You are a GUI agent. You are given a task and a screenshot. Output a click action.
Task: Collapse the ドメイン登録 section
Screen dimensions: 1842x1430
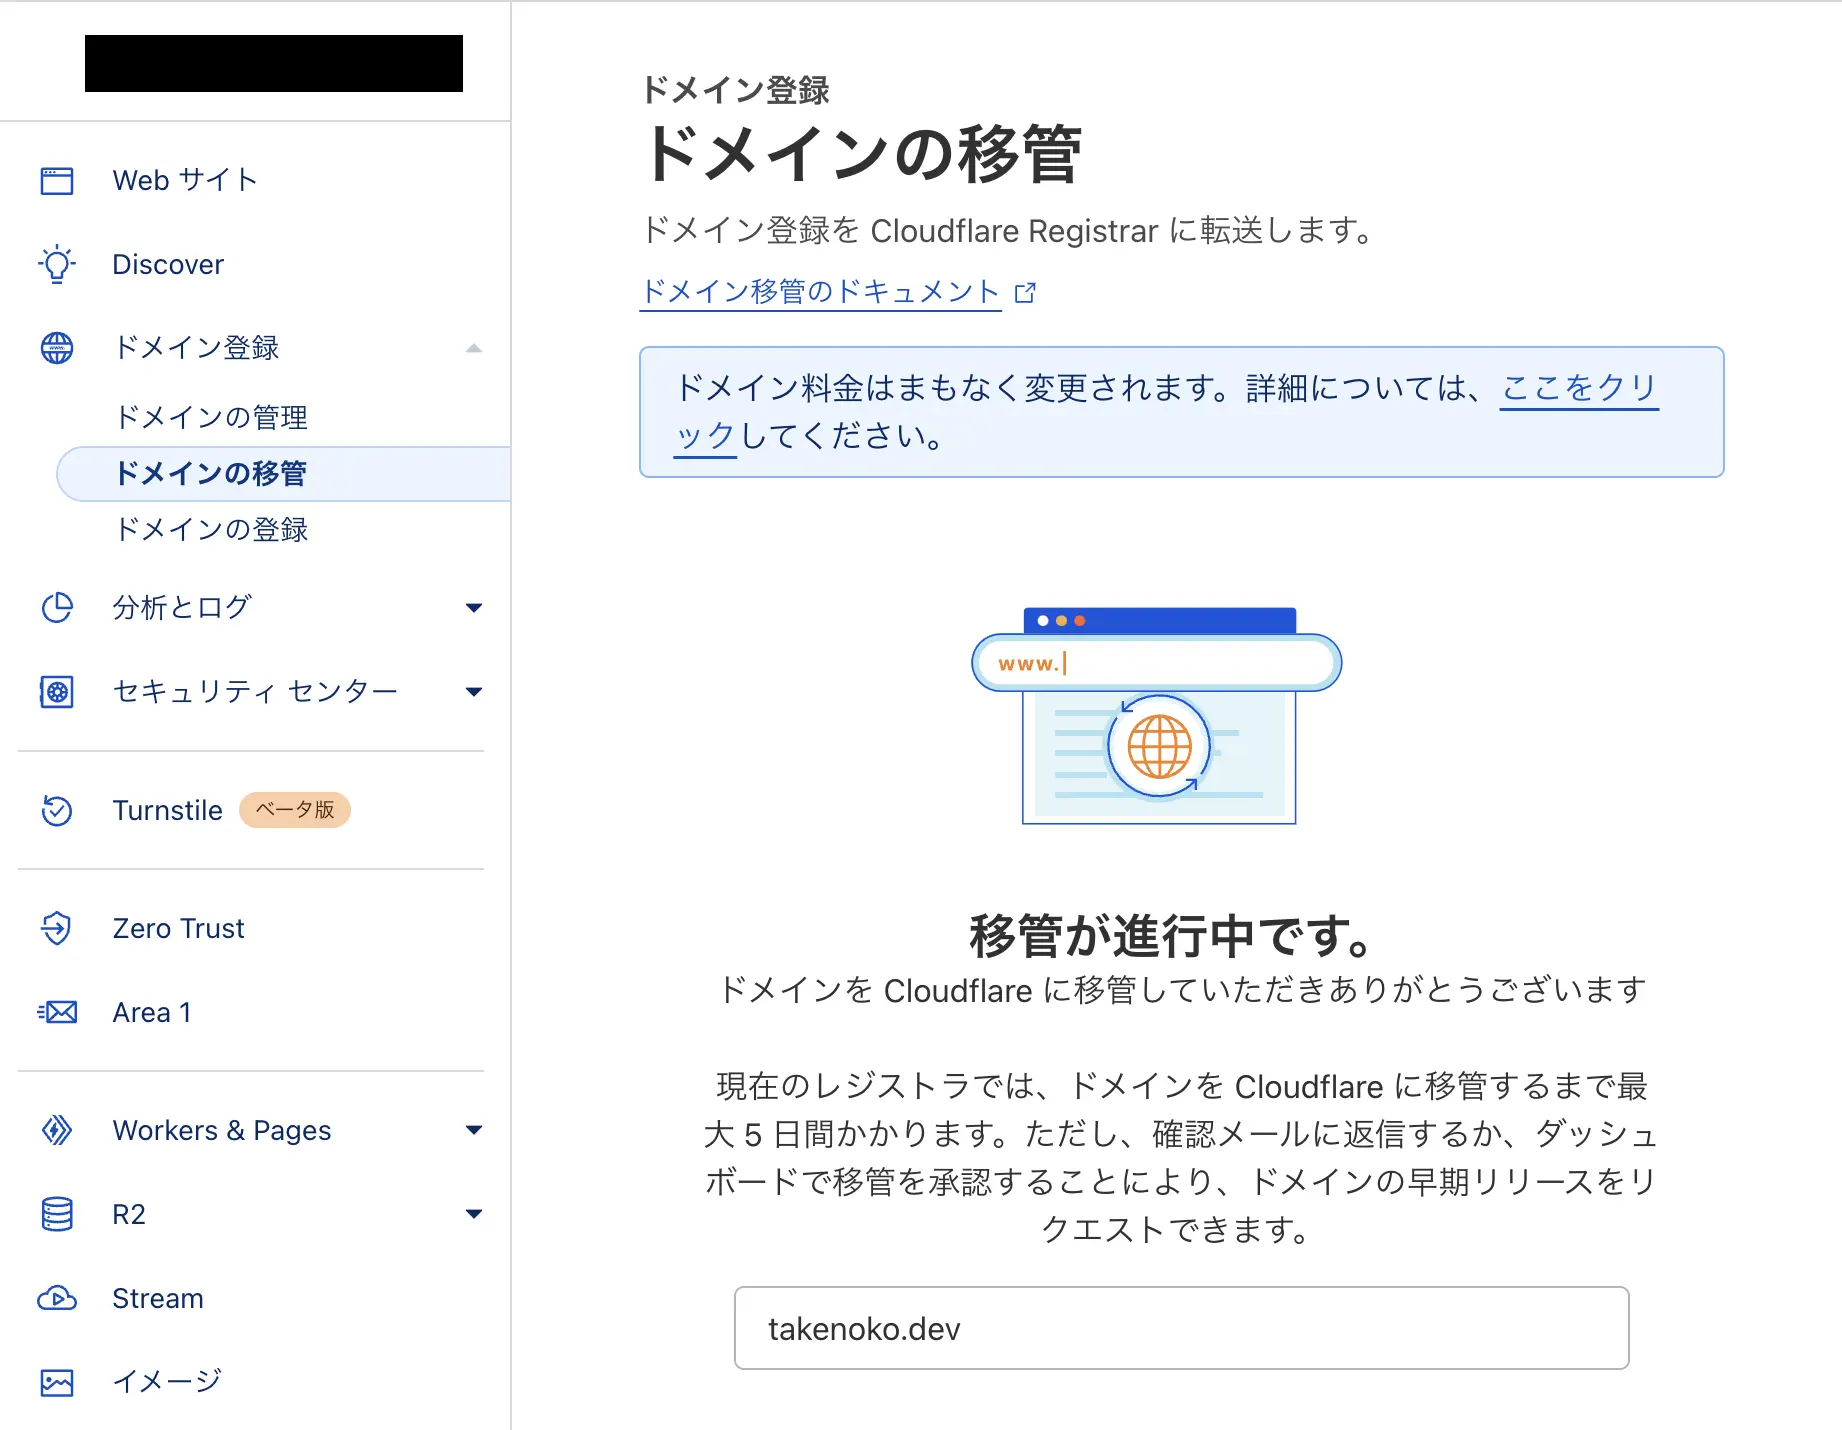474,348
